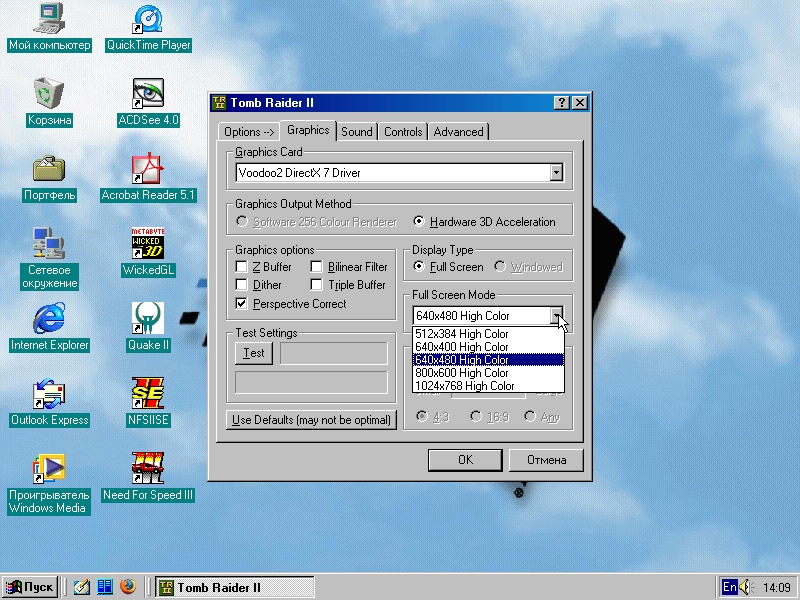800x600 pixels.
Task: Open the Advanced tab
Action: pos(458,132)
